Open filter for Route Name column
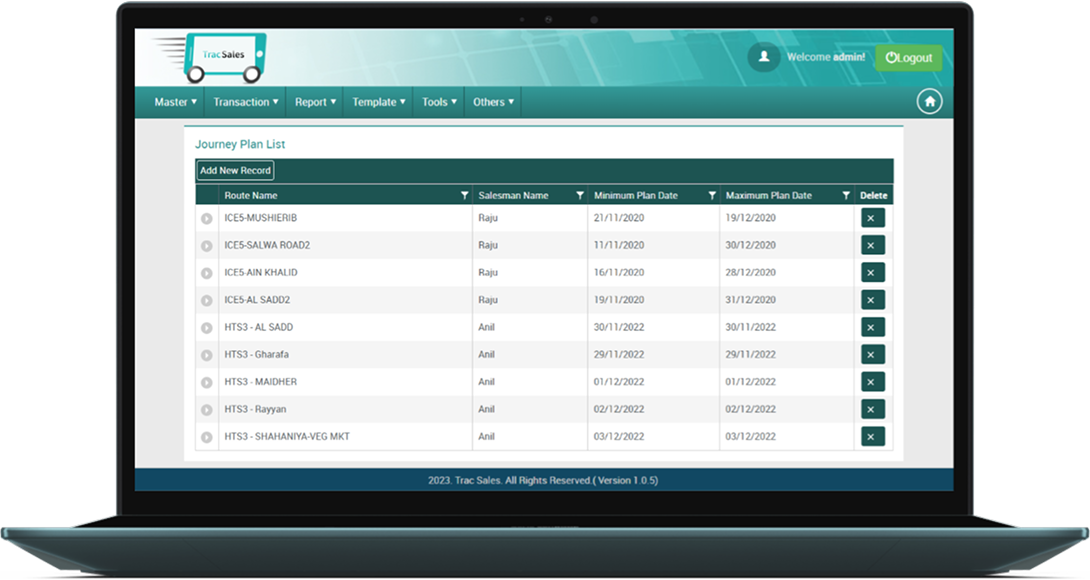 [x=464, y=196]
